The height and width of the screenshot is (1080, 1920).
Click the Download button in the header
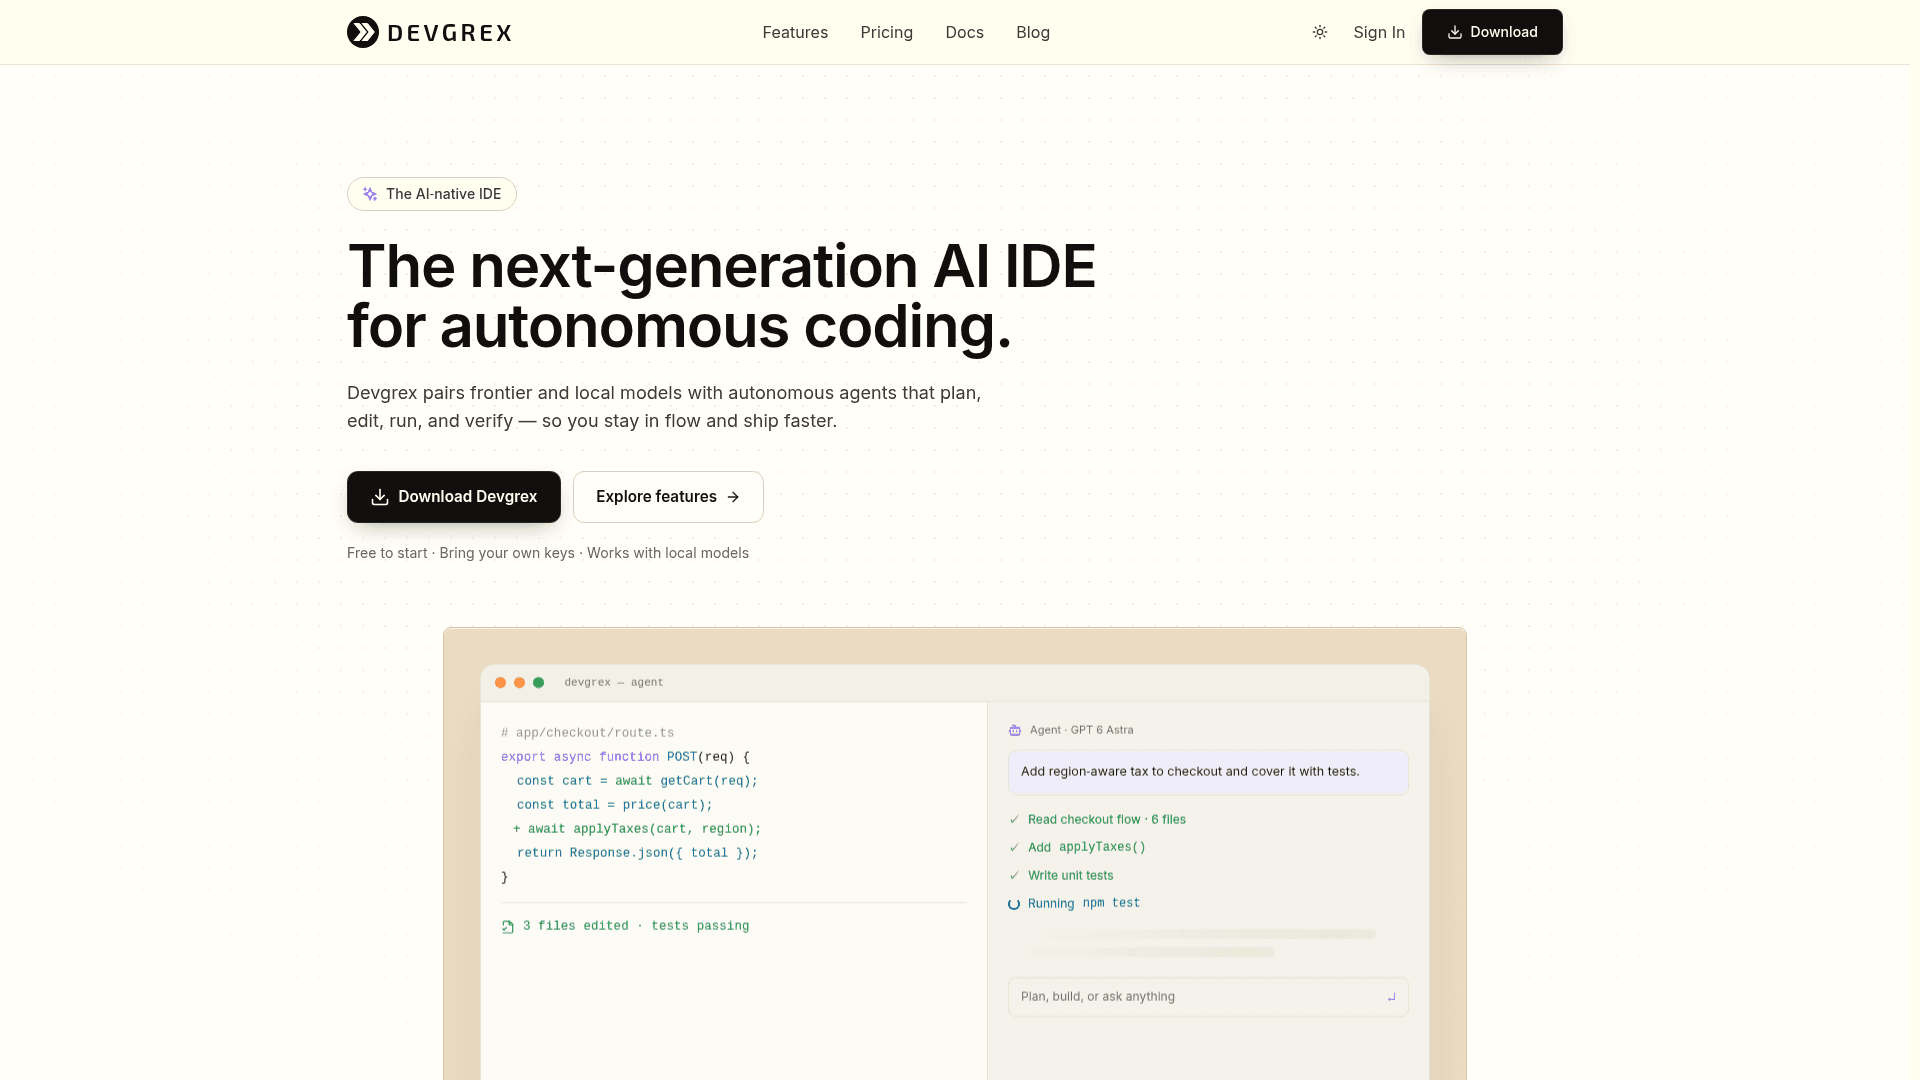coord(1492,32)
